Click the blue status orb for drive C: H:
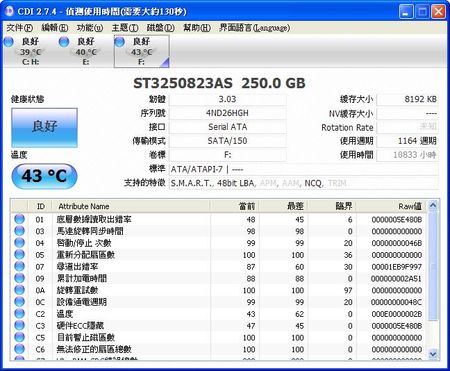 [x=8, y=42]
